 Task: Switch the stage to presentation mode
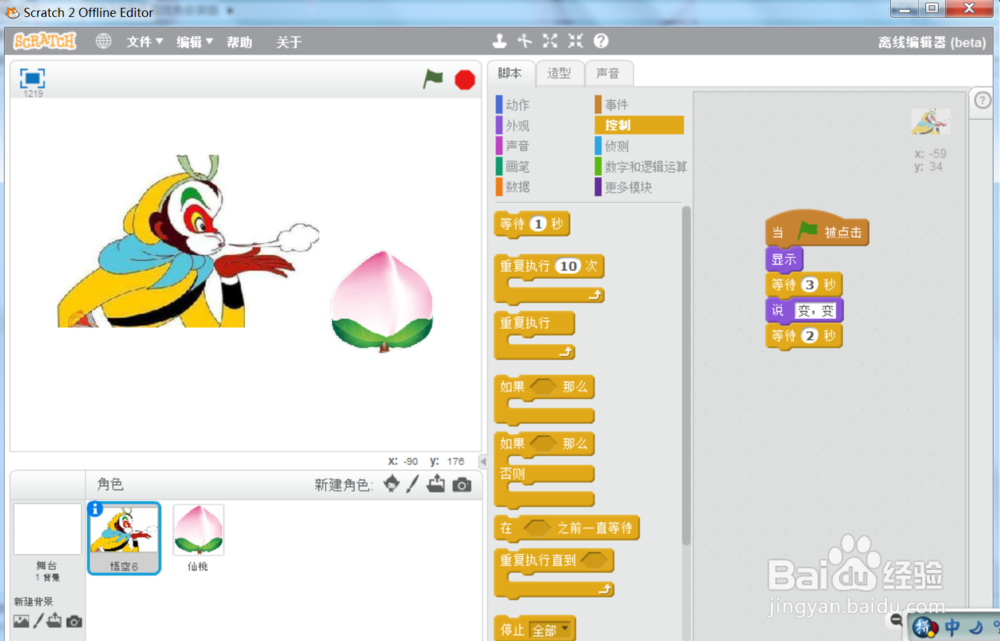[x=33, y=78]
